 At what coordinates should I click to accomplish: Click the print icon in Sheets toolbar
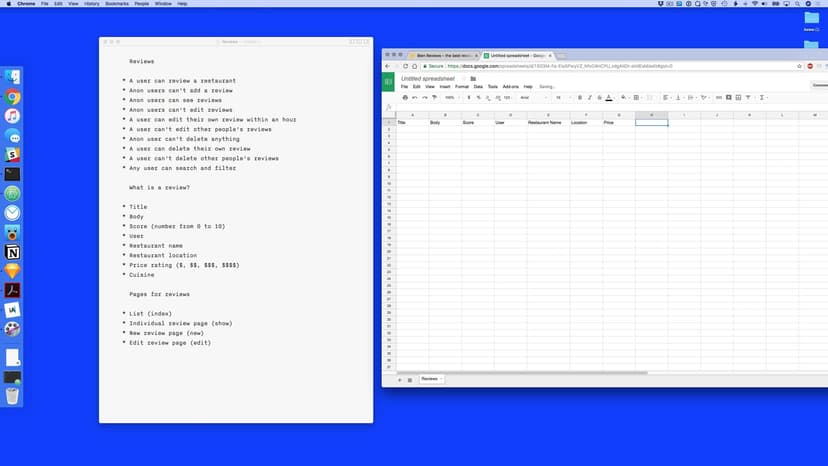(x=405, y=98)
